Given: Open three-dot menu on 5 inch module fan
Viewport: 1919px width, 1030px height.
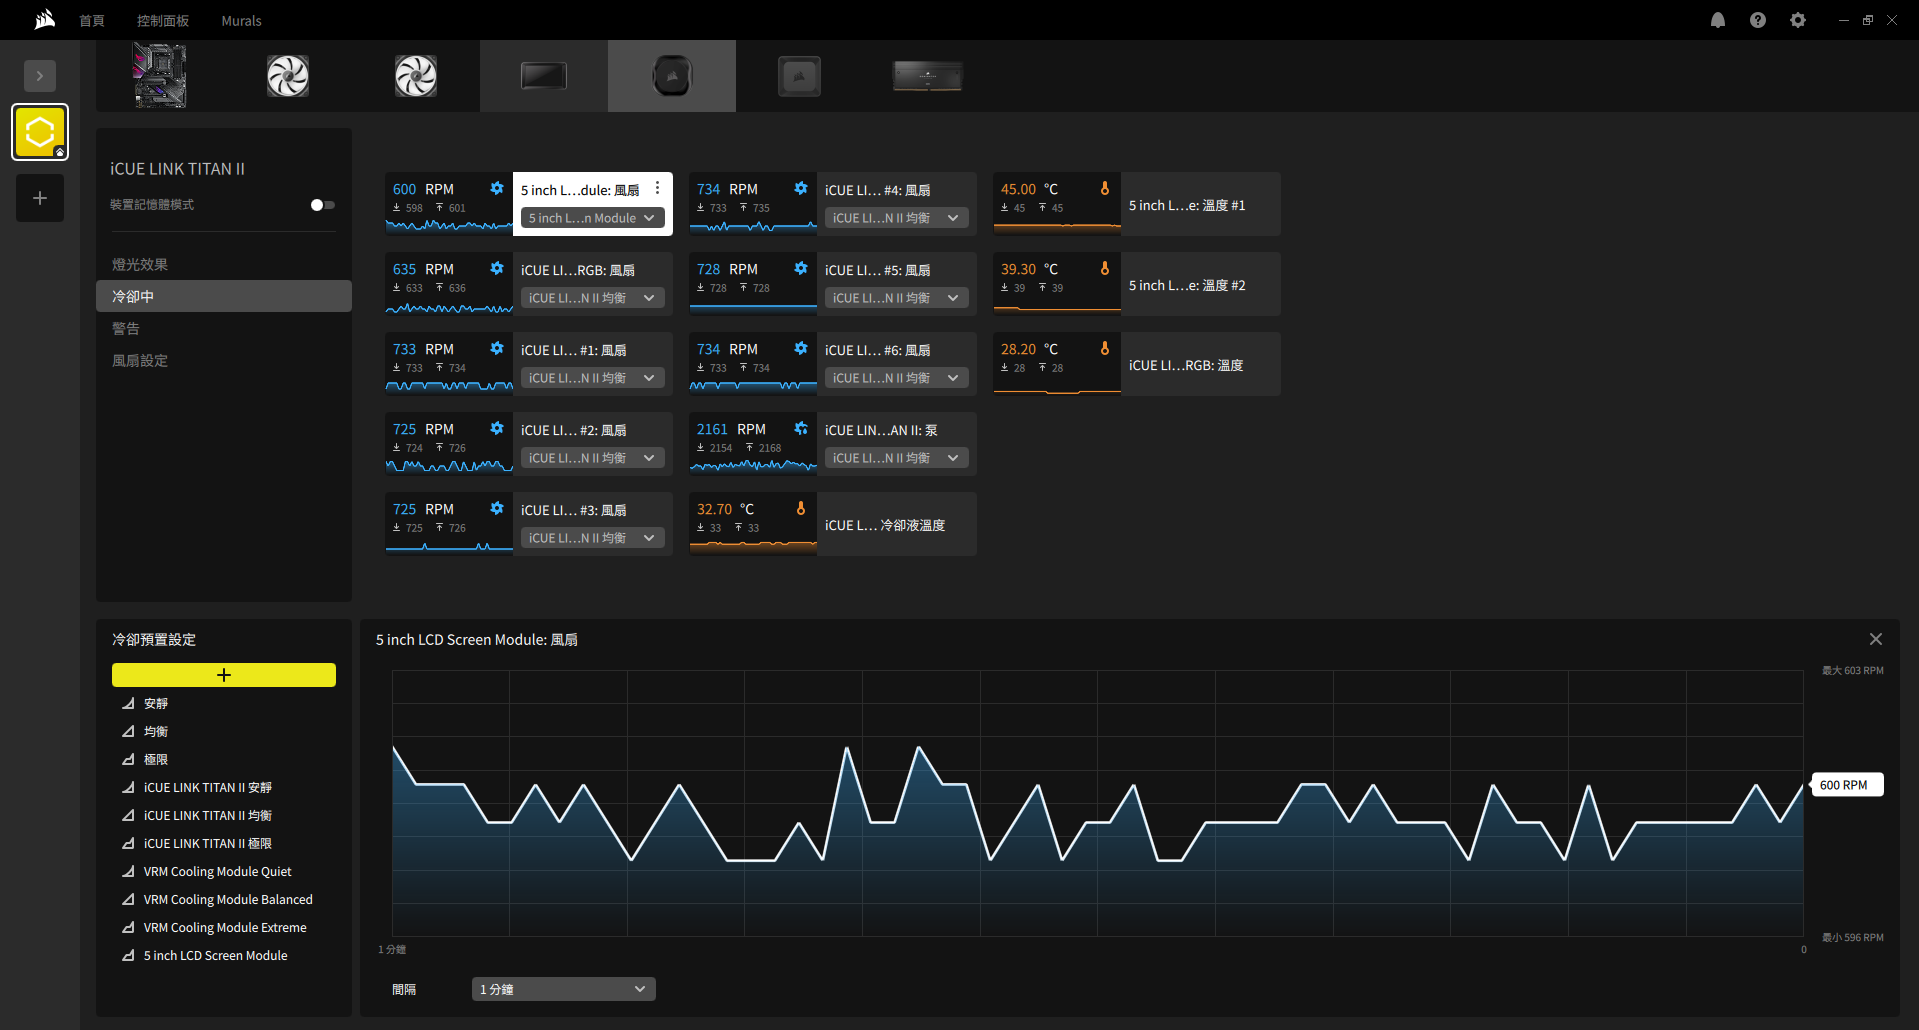Looking at the screenshot, I should tap(657, 188).
